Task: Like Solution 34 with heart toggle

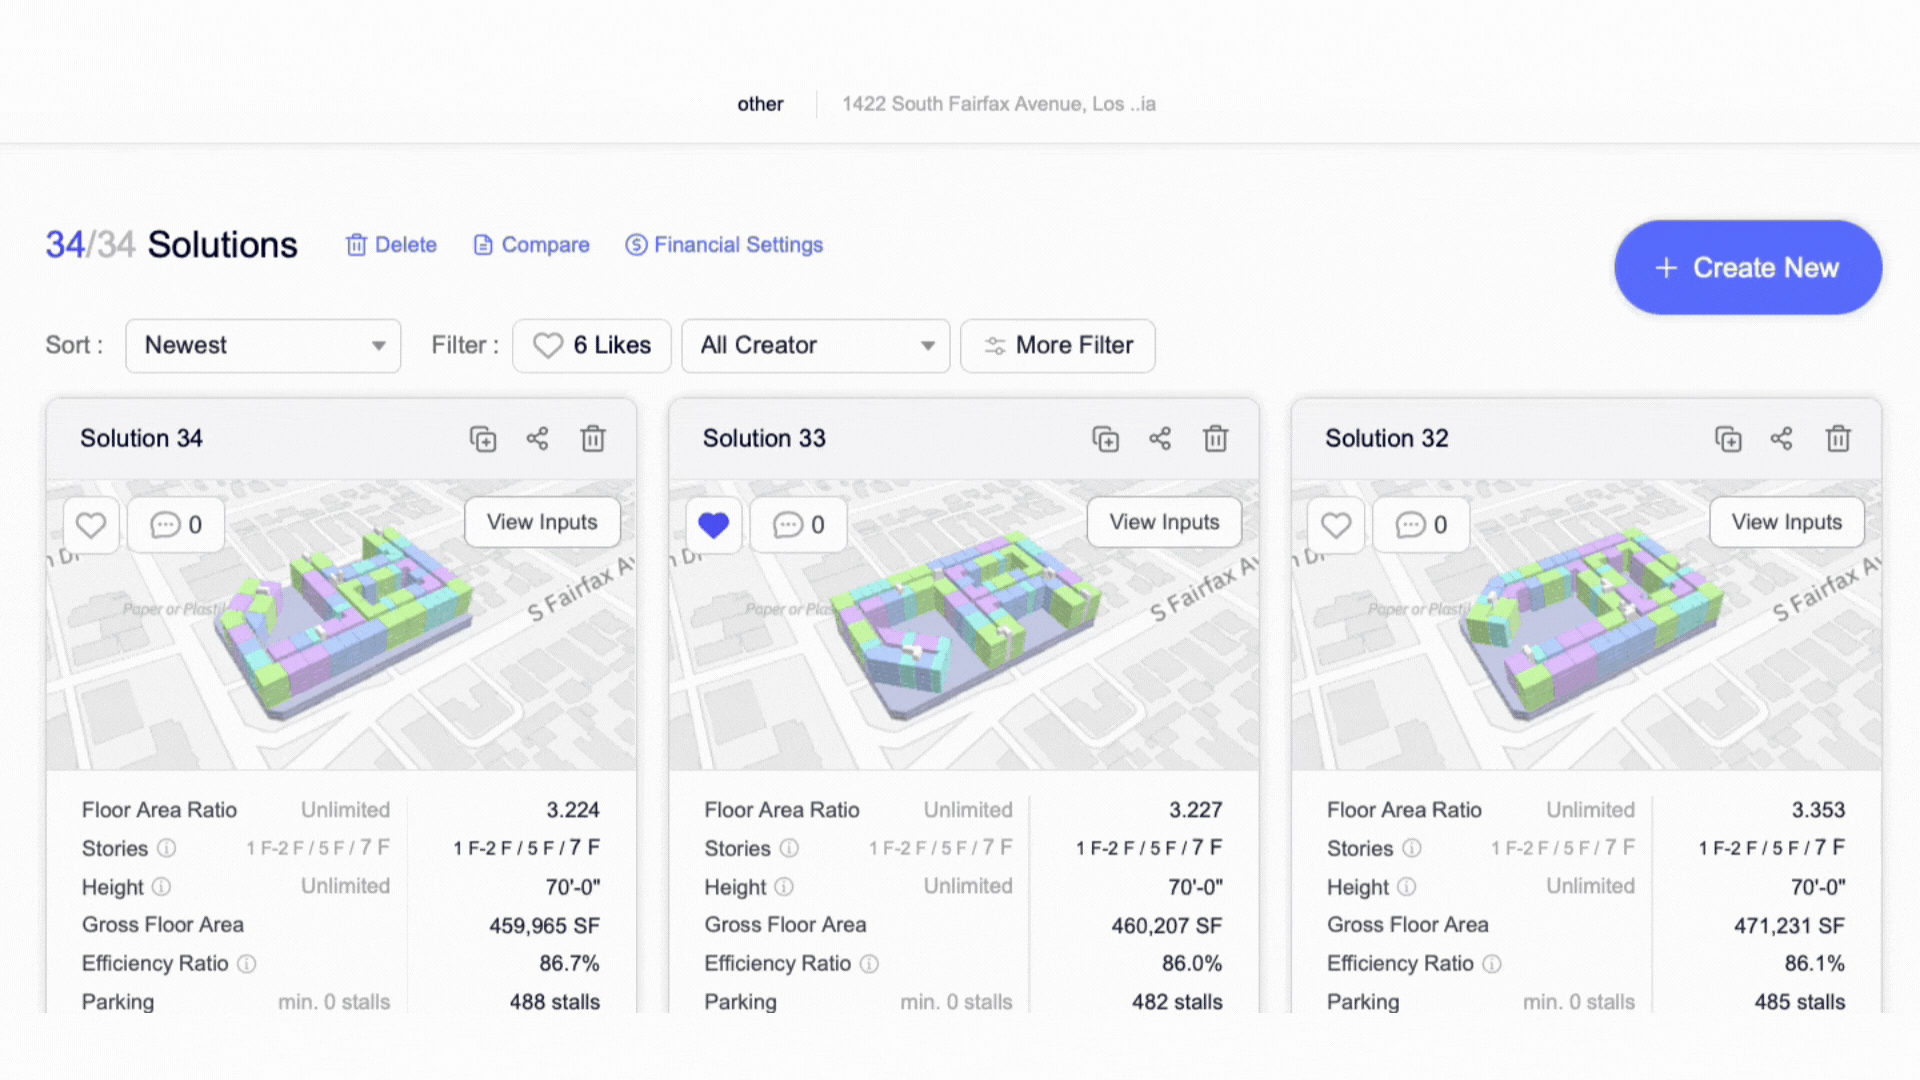Action: [91, 525]
